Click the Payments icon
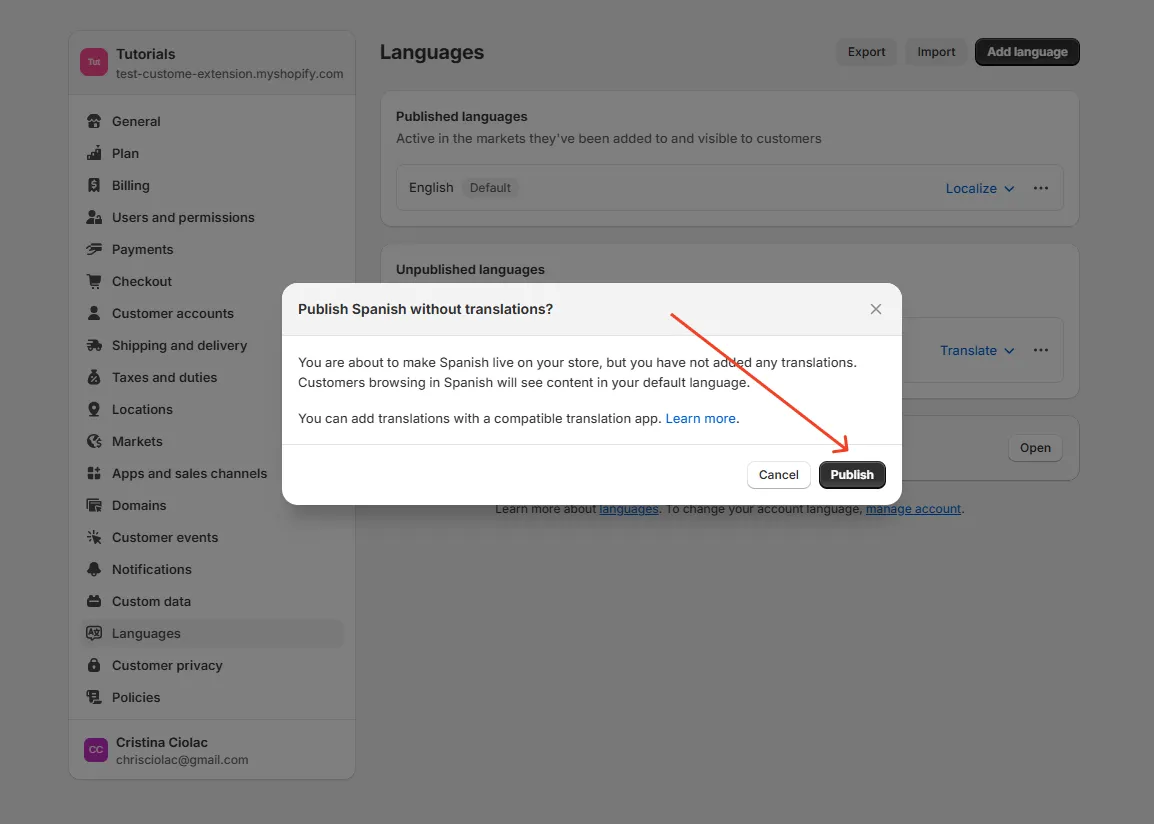Screen dimensions: 1154x824 pos(93,249)
